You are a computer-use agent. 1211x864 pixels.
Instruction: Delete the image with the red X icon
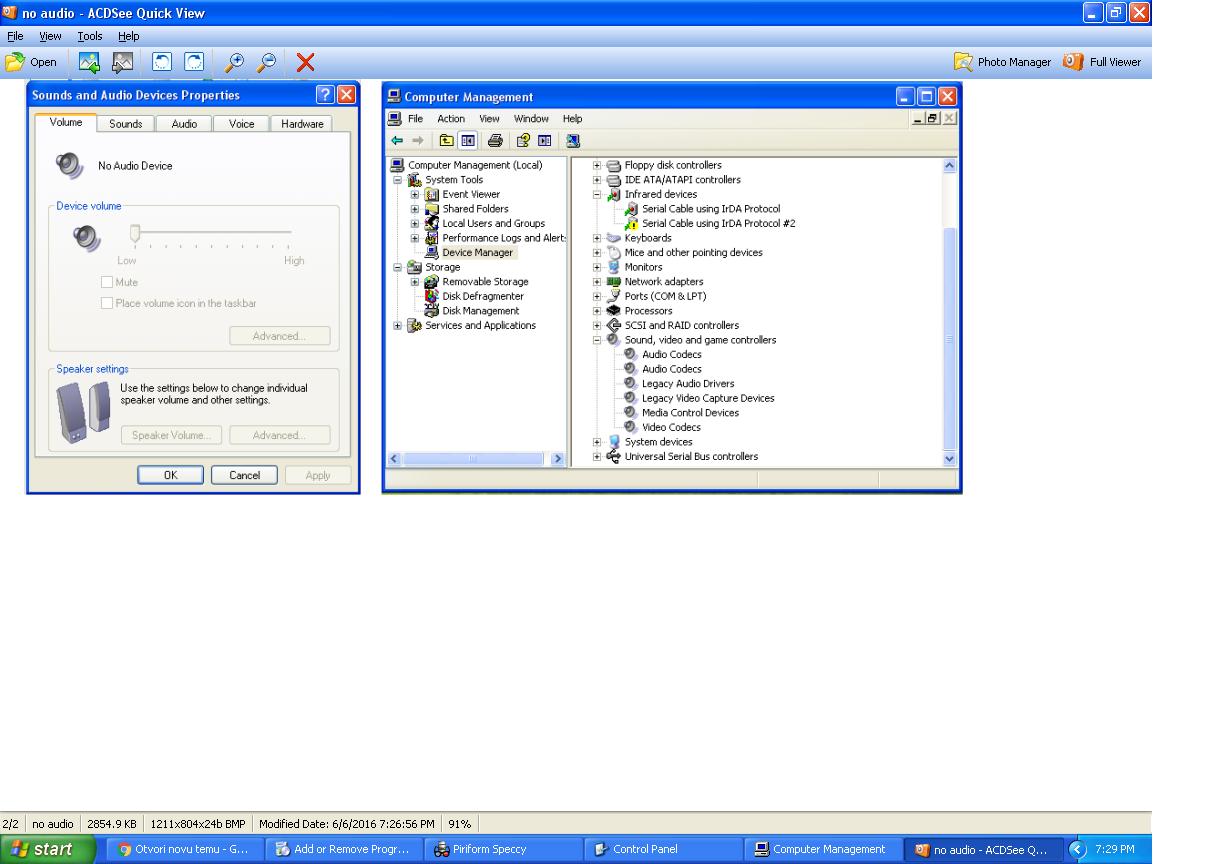(305, 62)
